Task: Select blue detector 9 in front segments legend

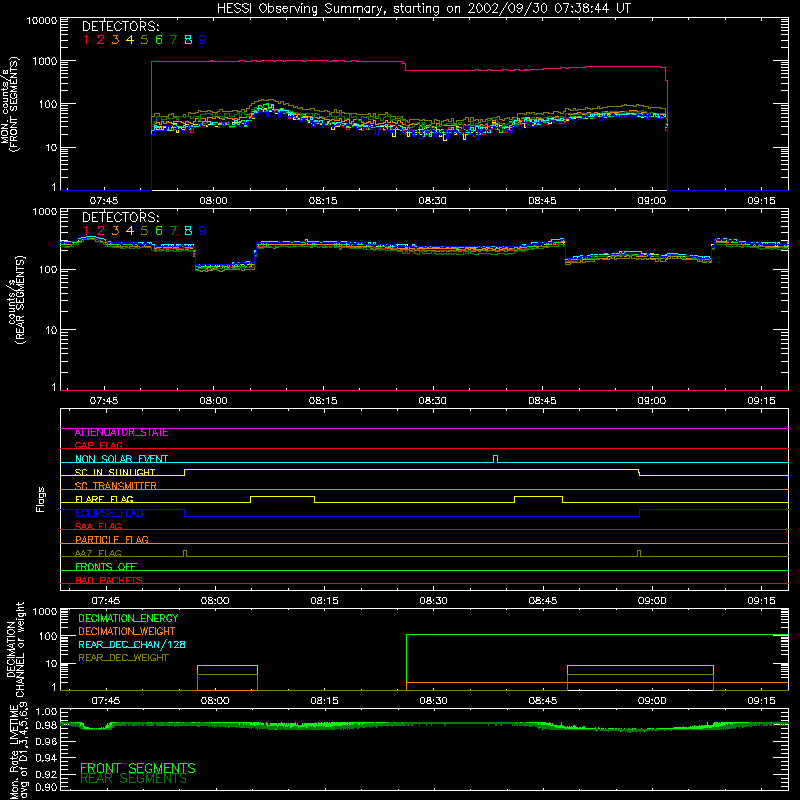Action: (x=203, y=40)
